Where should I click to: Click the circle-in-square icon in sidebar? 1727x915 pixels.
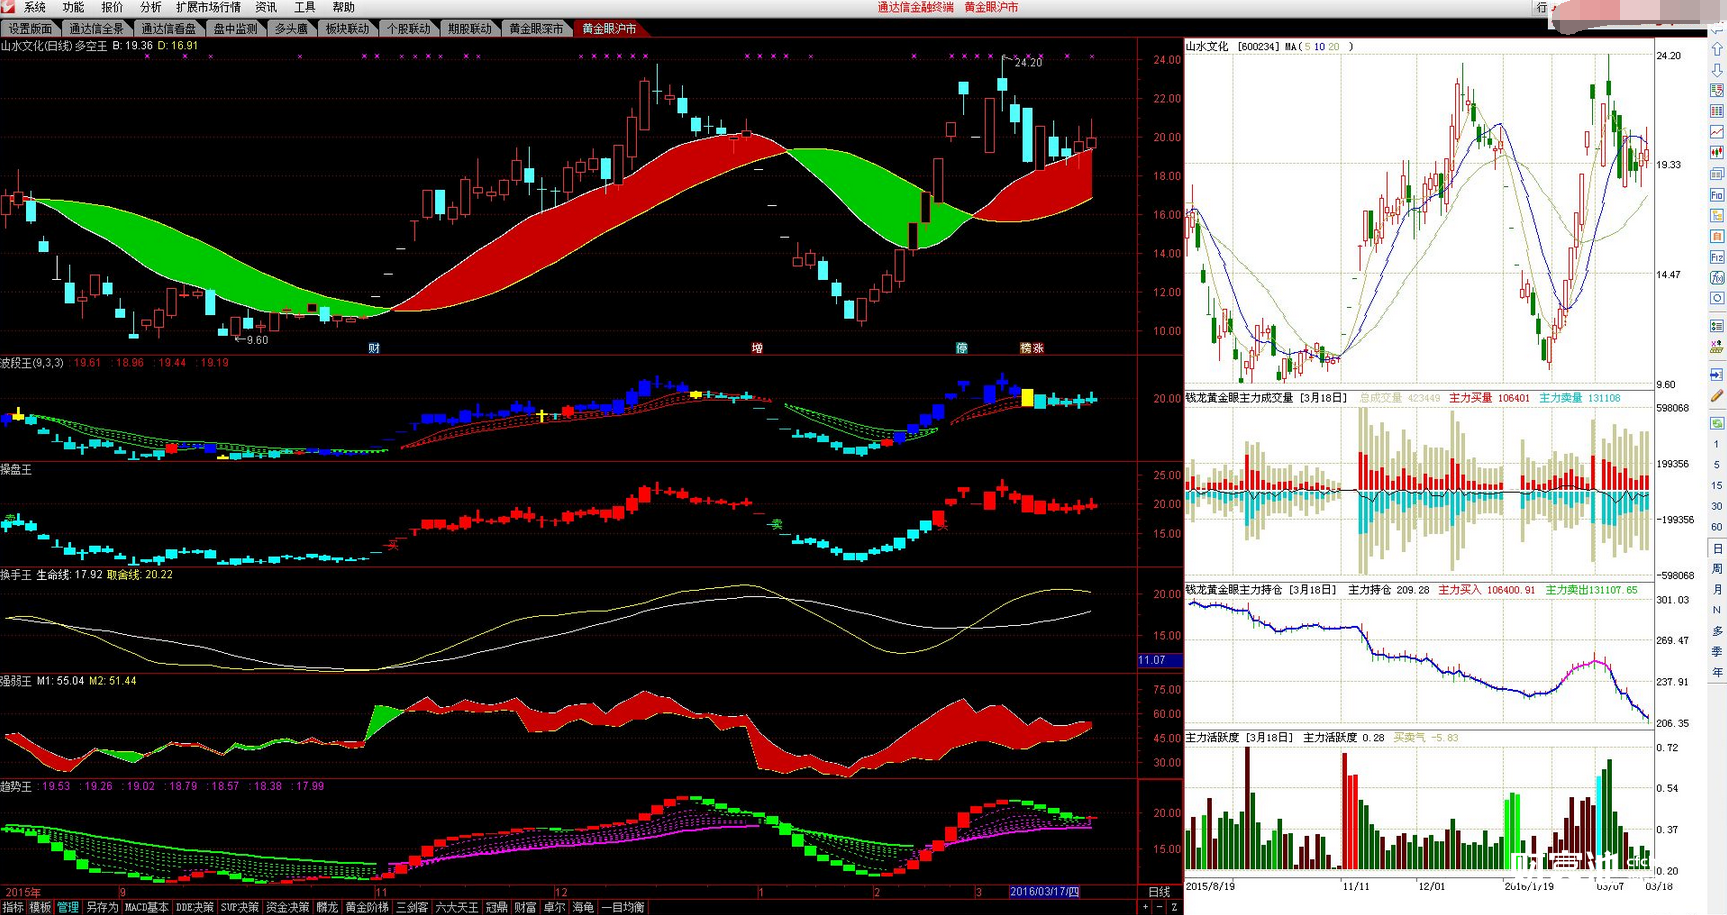[1717, 299]
